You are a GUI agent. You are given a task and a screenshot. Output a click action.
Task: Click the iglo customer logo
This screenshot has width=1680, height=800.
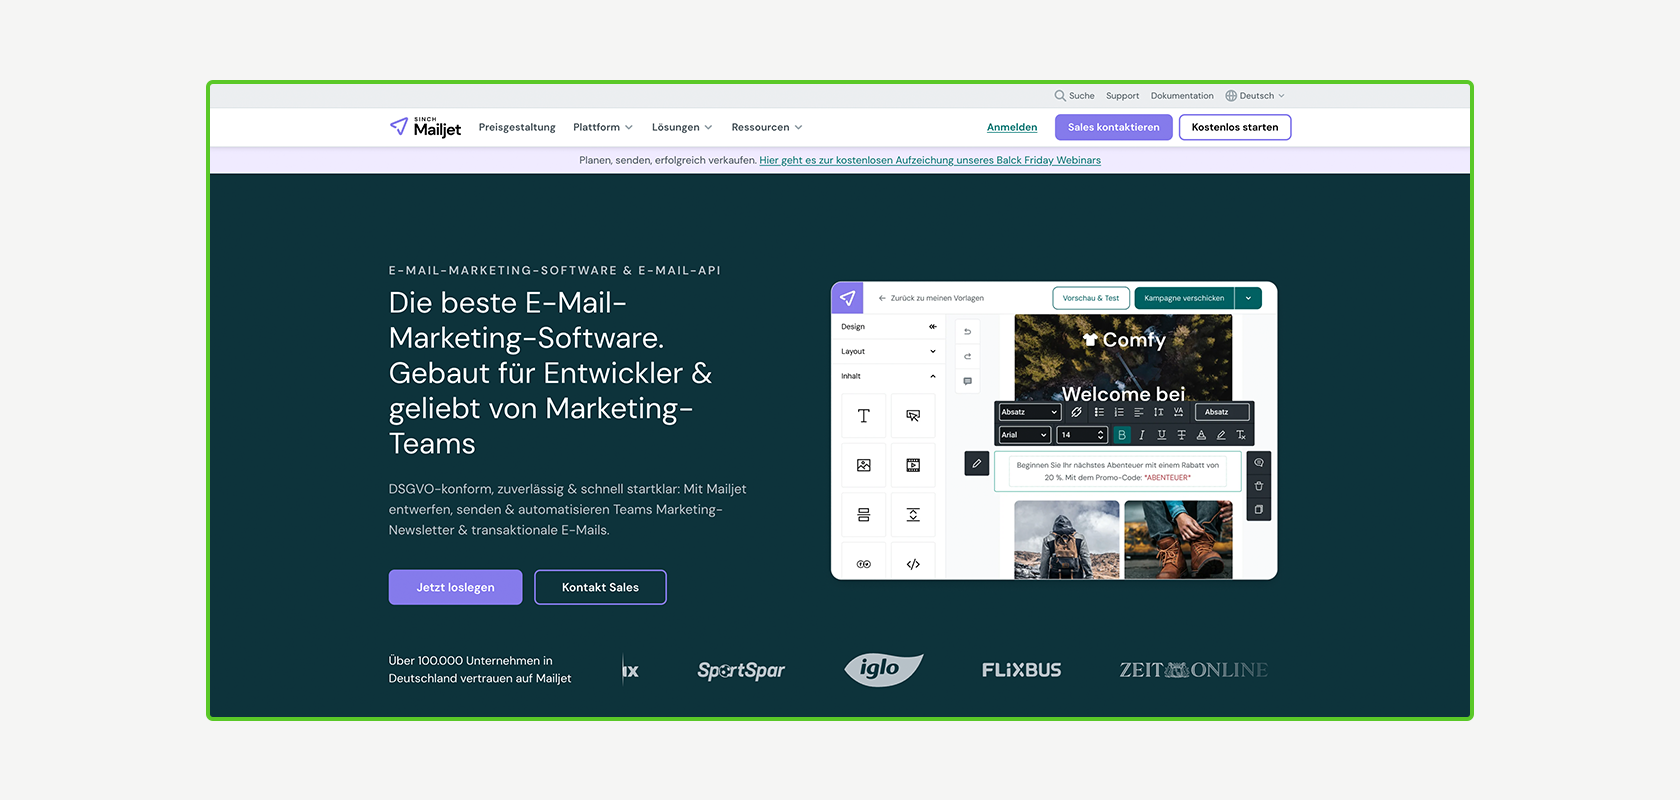pos(883,669)
